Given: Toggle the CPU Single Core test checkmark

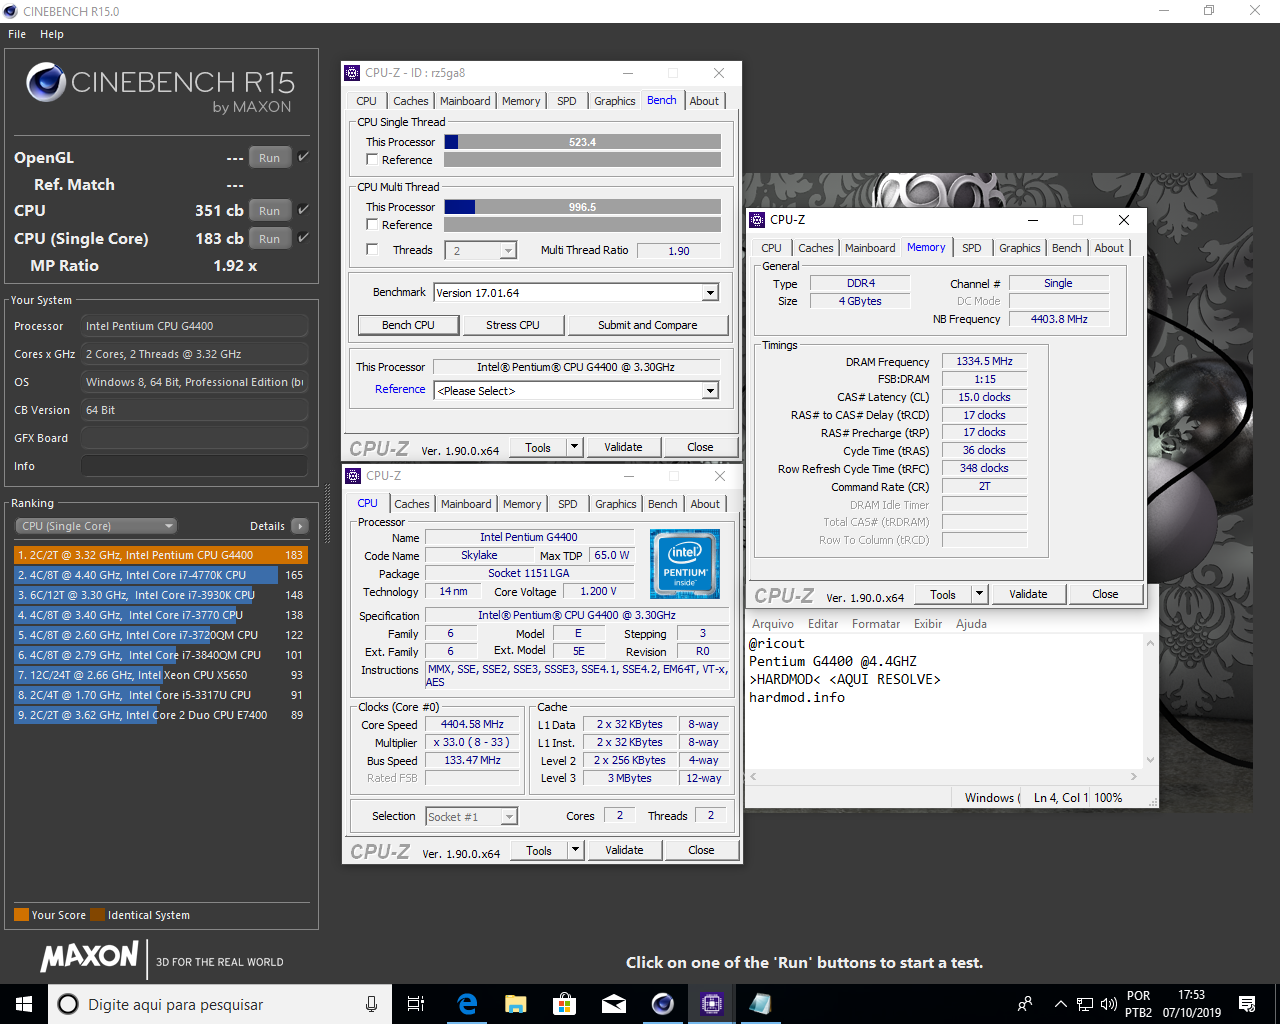Looking at the screenshot, I should point(303,238).
